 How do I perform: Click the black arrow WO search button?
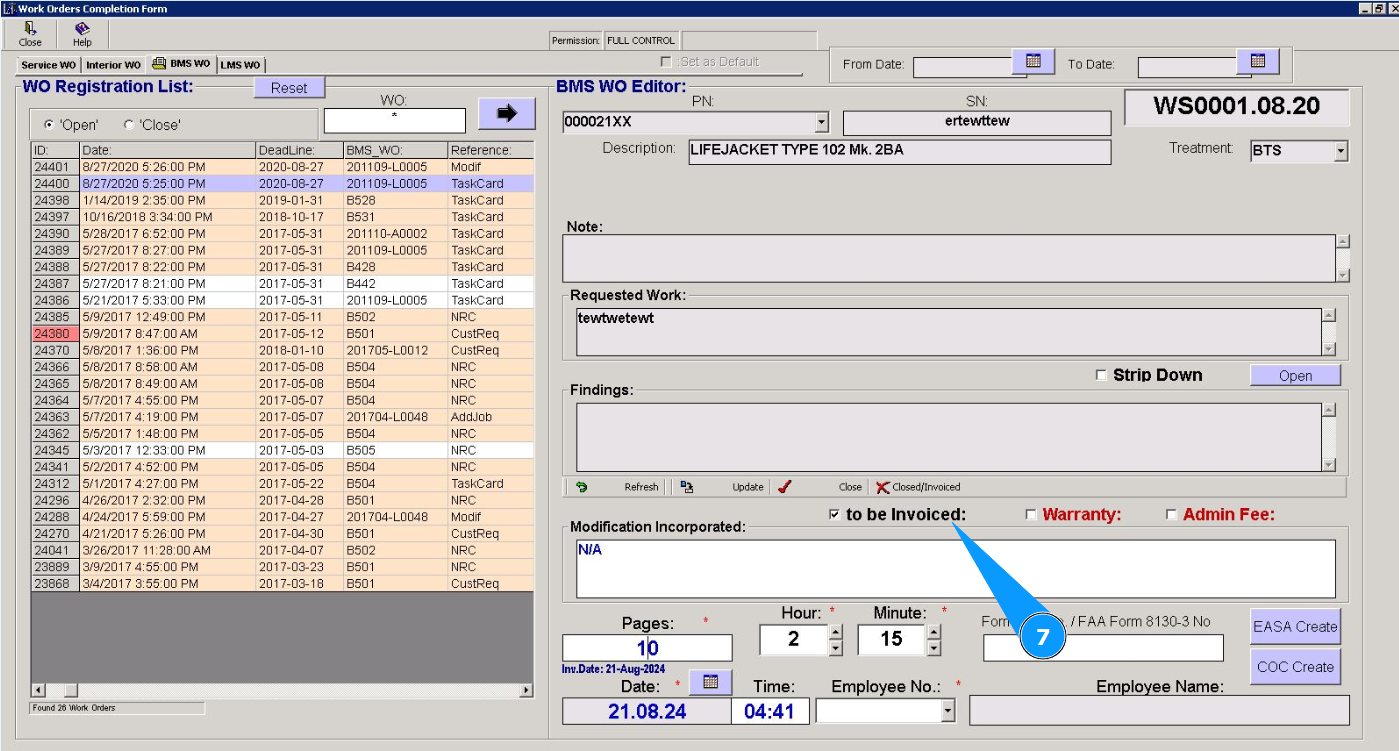click(x=506, y=114)
